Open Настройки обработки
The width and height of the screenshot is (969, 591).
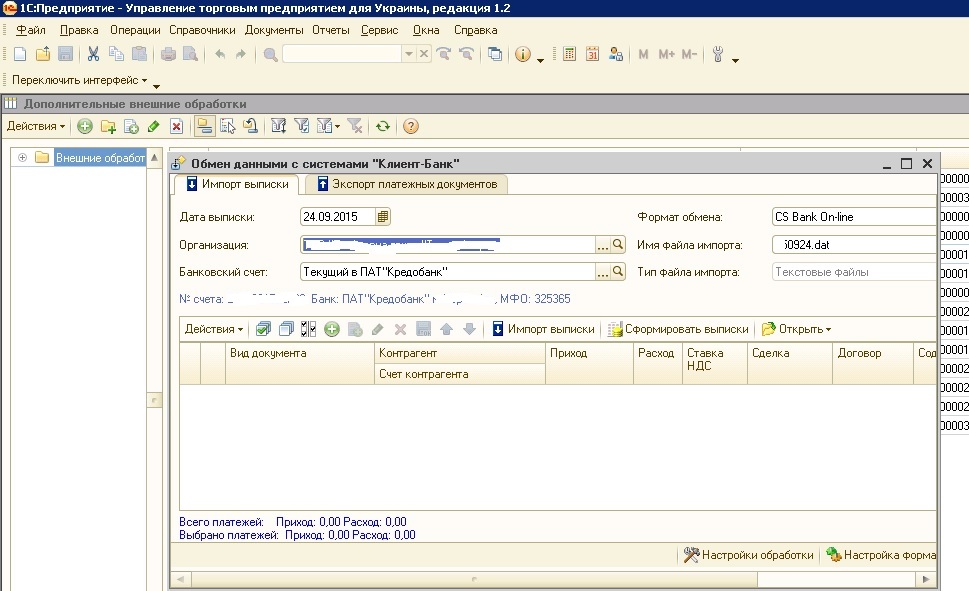click(x=748, y=555)
